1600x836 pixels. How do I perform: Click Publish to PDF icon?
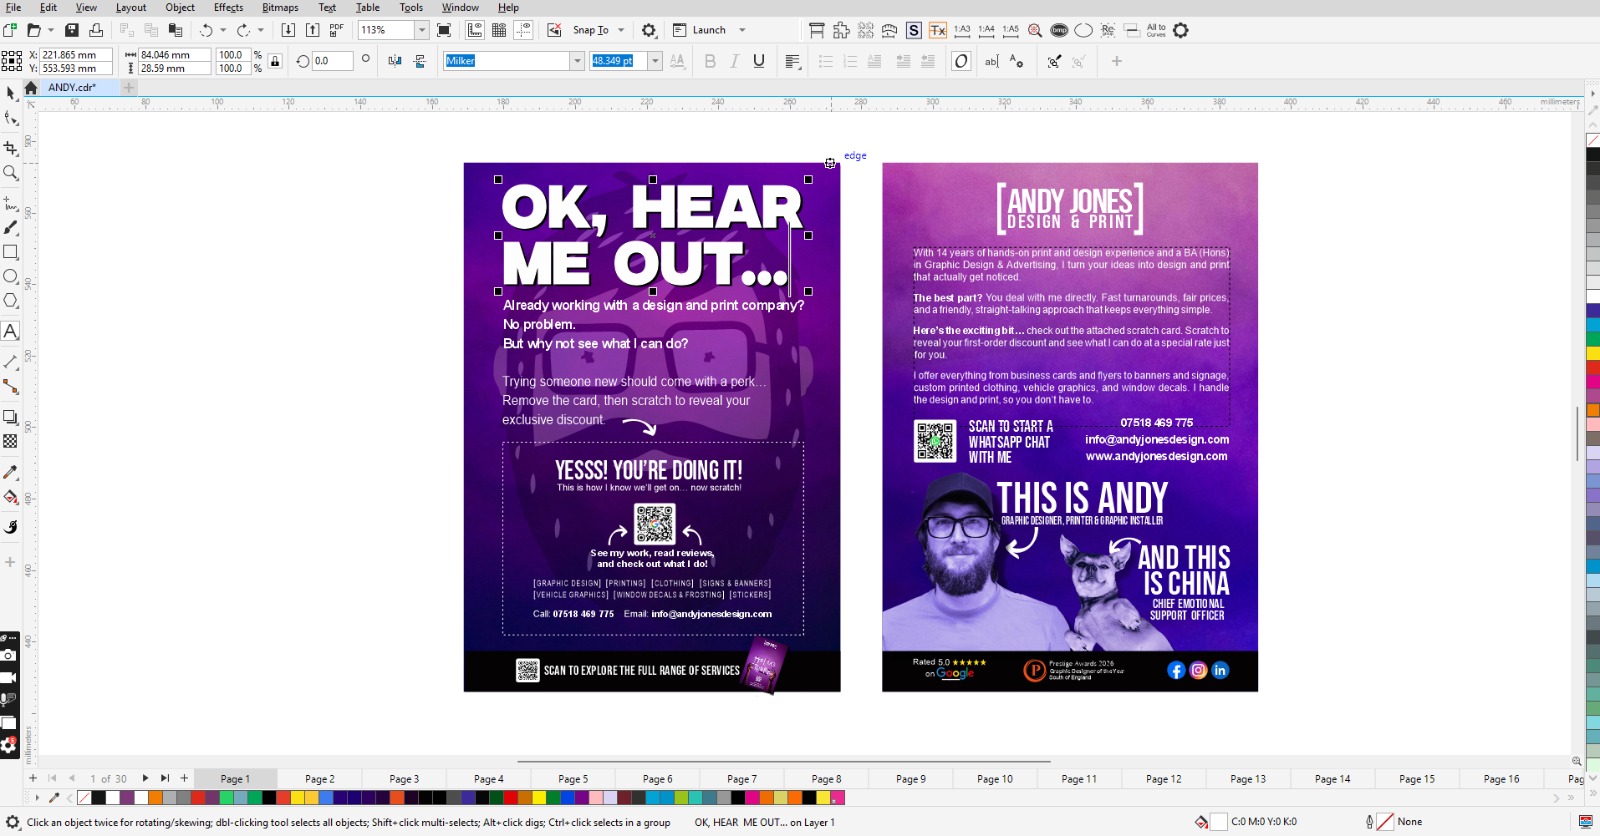(336, 30)
